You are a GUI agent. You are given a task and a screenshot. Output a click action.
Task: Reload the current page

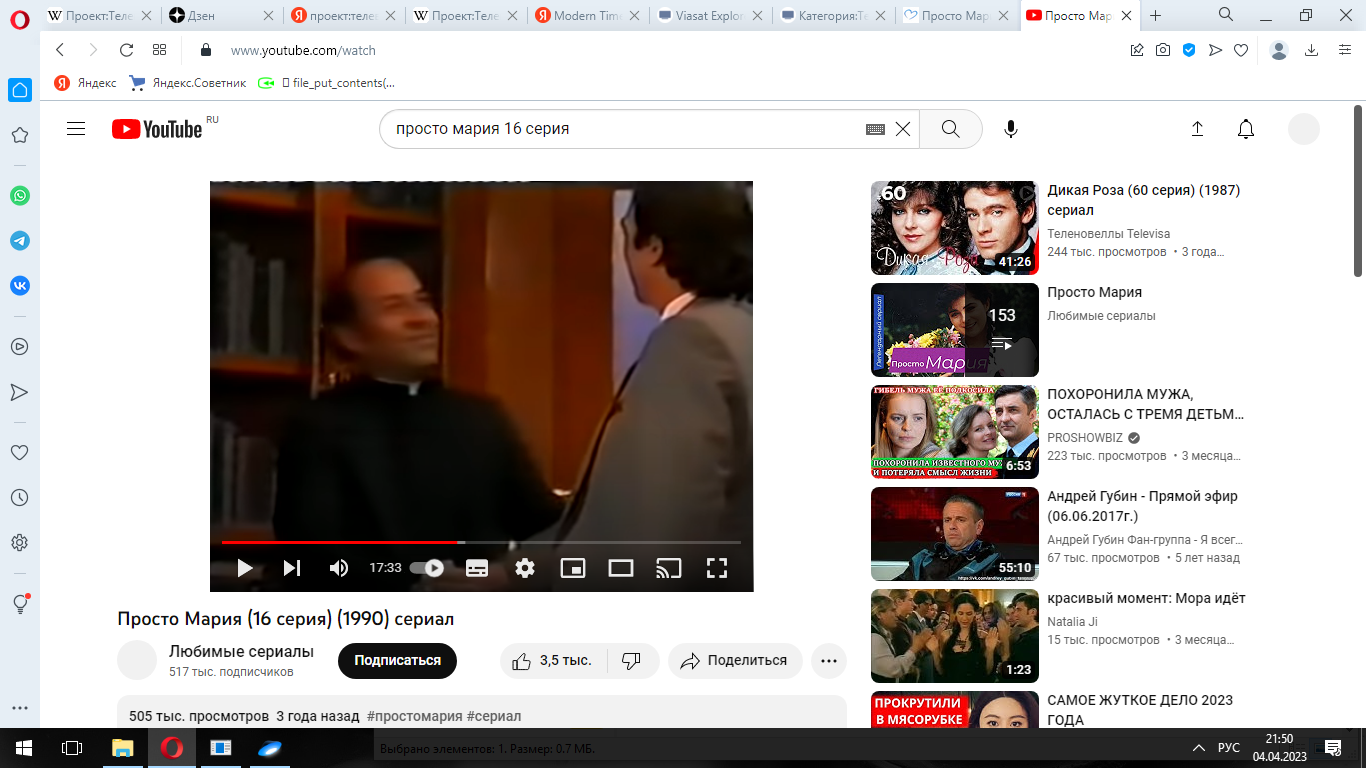click(126, 50)
